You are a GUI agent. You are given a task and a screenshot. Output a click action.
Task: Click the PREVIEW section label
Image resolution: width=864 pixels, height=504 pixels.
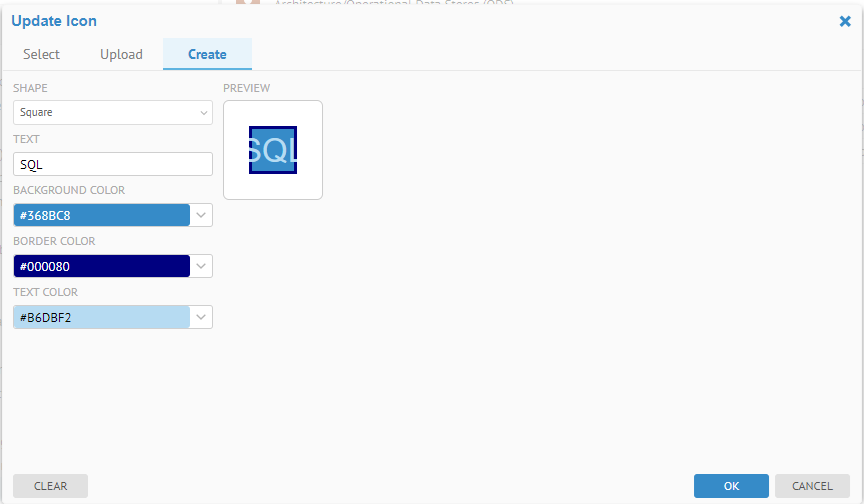tap(246, 88)
